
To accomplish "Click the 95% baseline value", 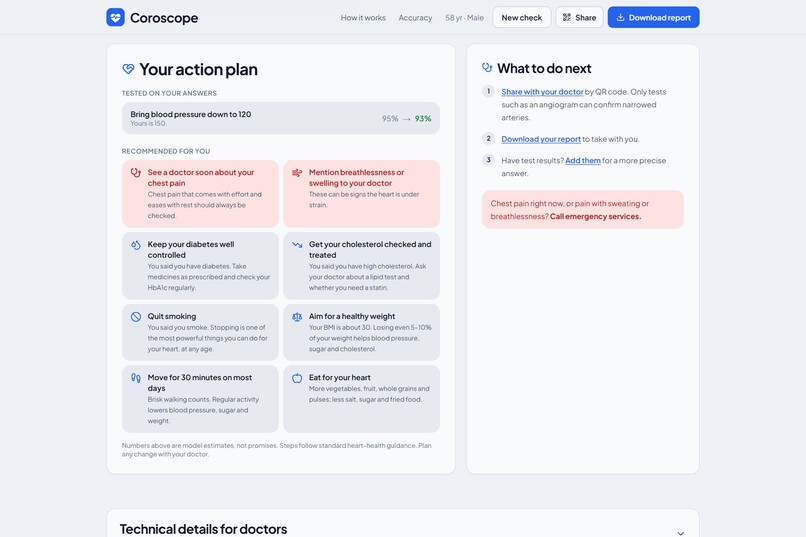I will click(390, 119).
